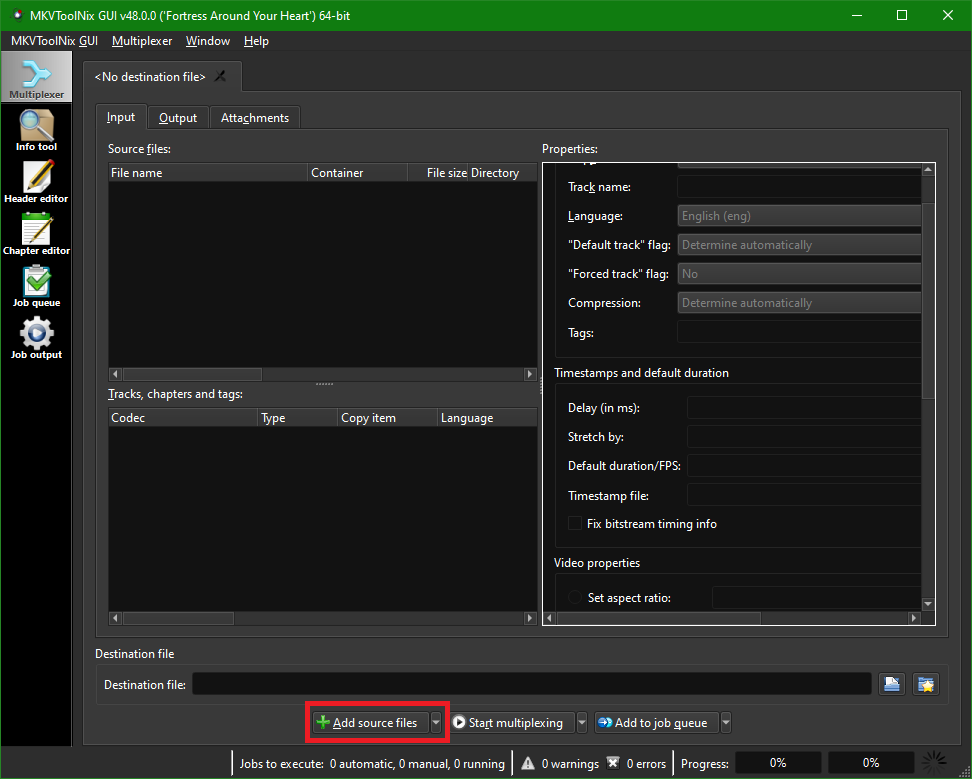Click Start multiplexing button
This screenshot has width=972, height=779.
point(512,723)
